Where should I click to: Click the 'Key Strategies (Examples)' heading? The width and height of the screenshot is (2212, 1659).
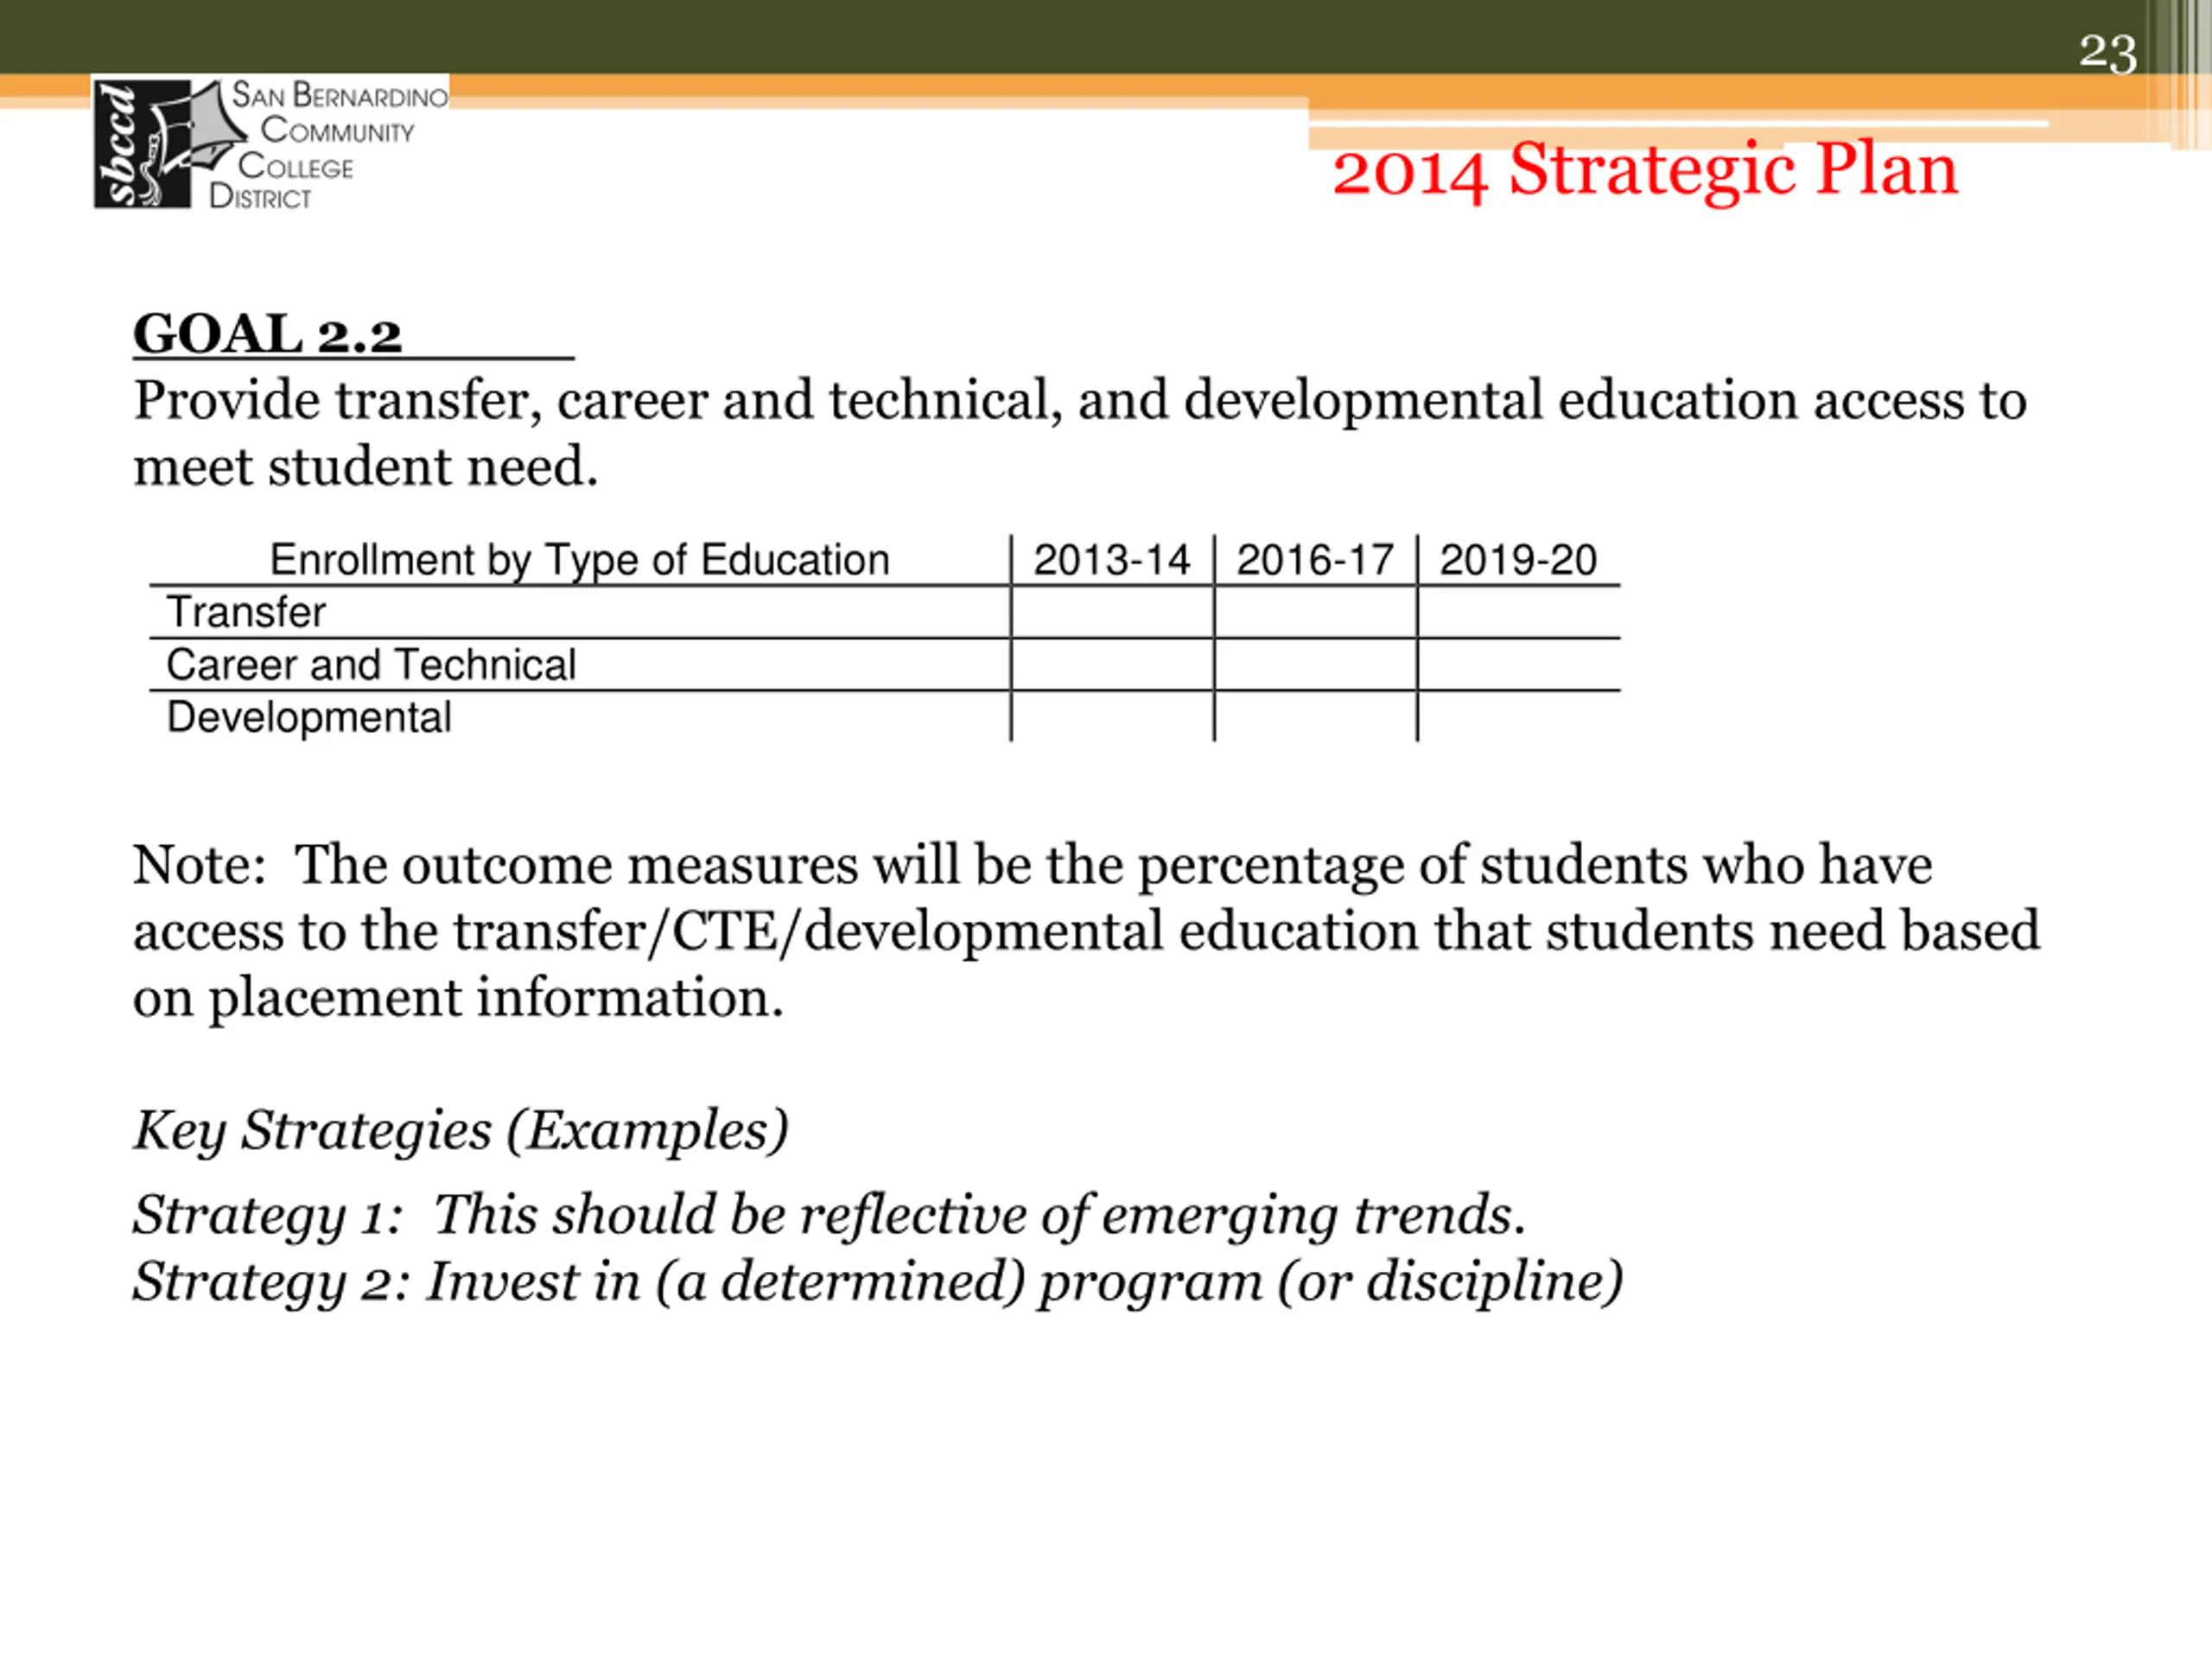point(461,1132)
